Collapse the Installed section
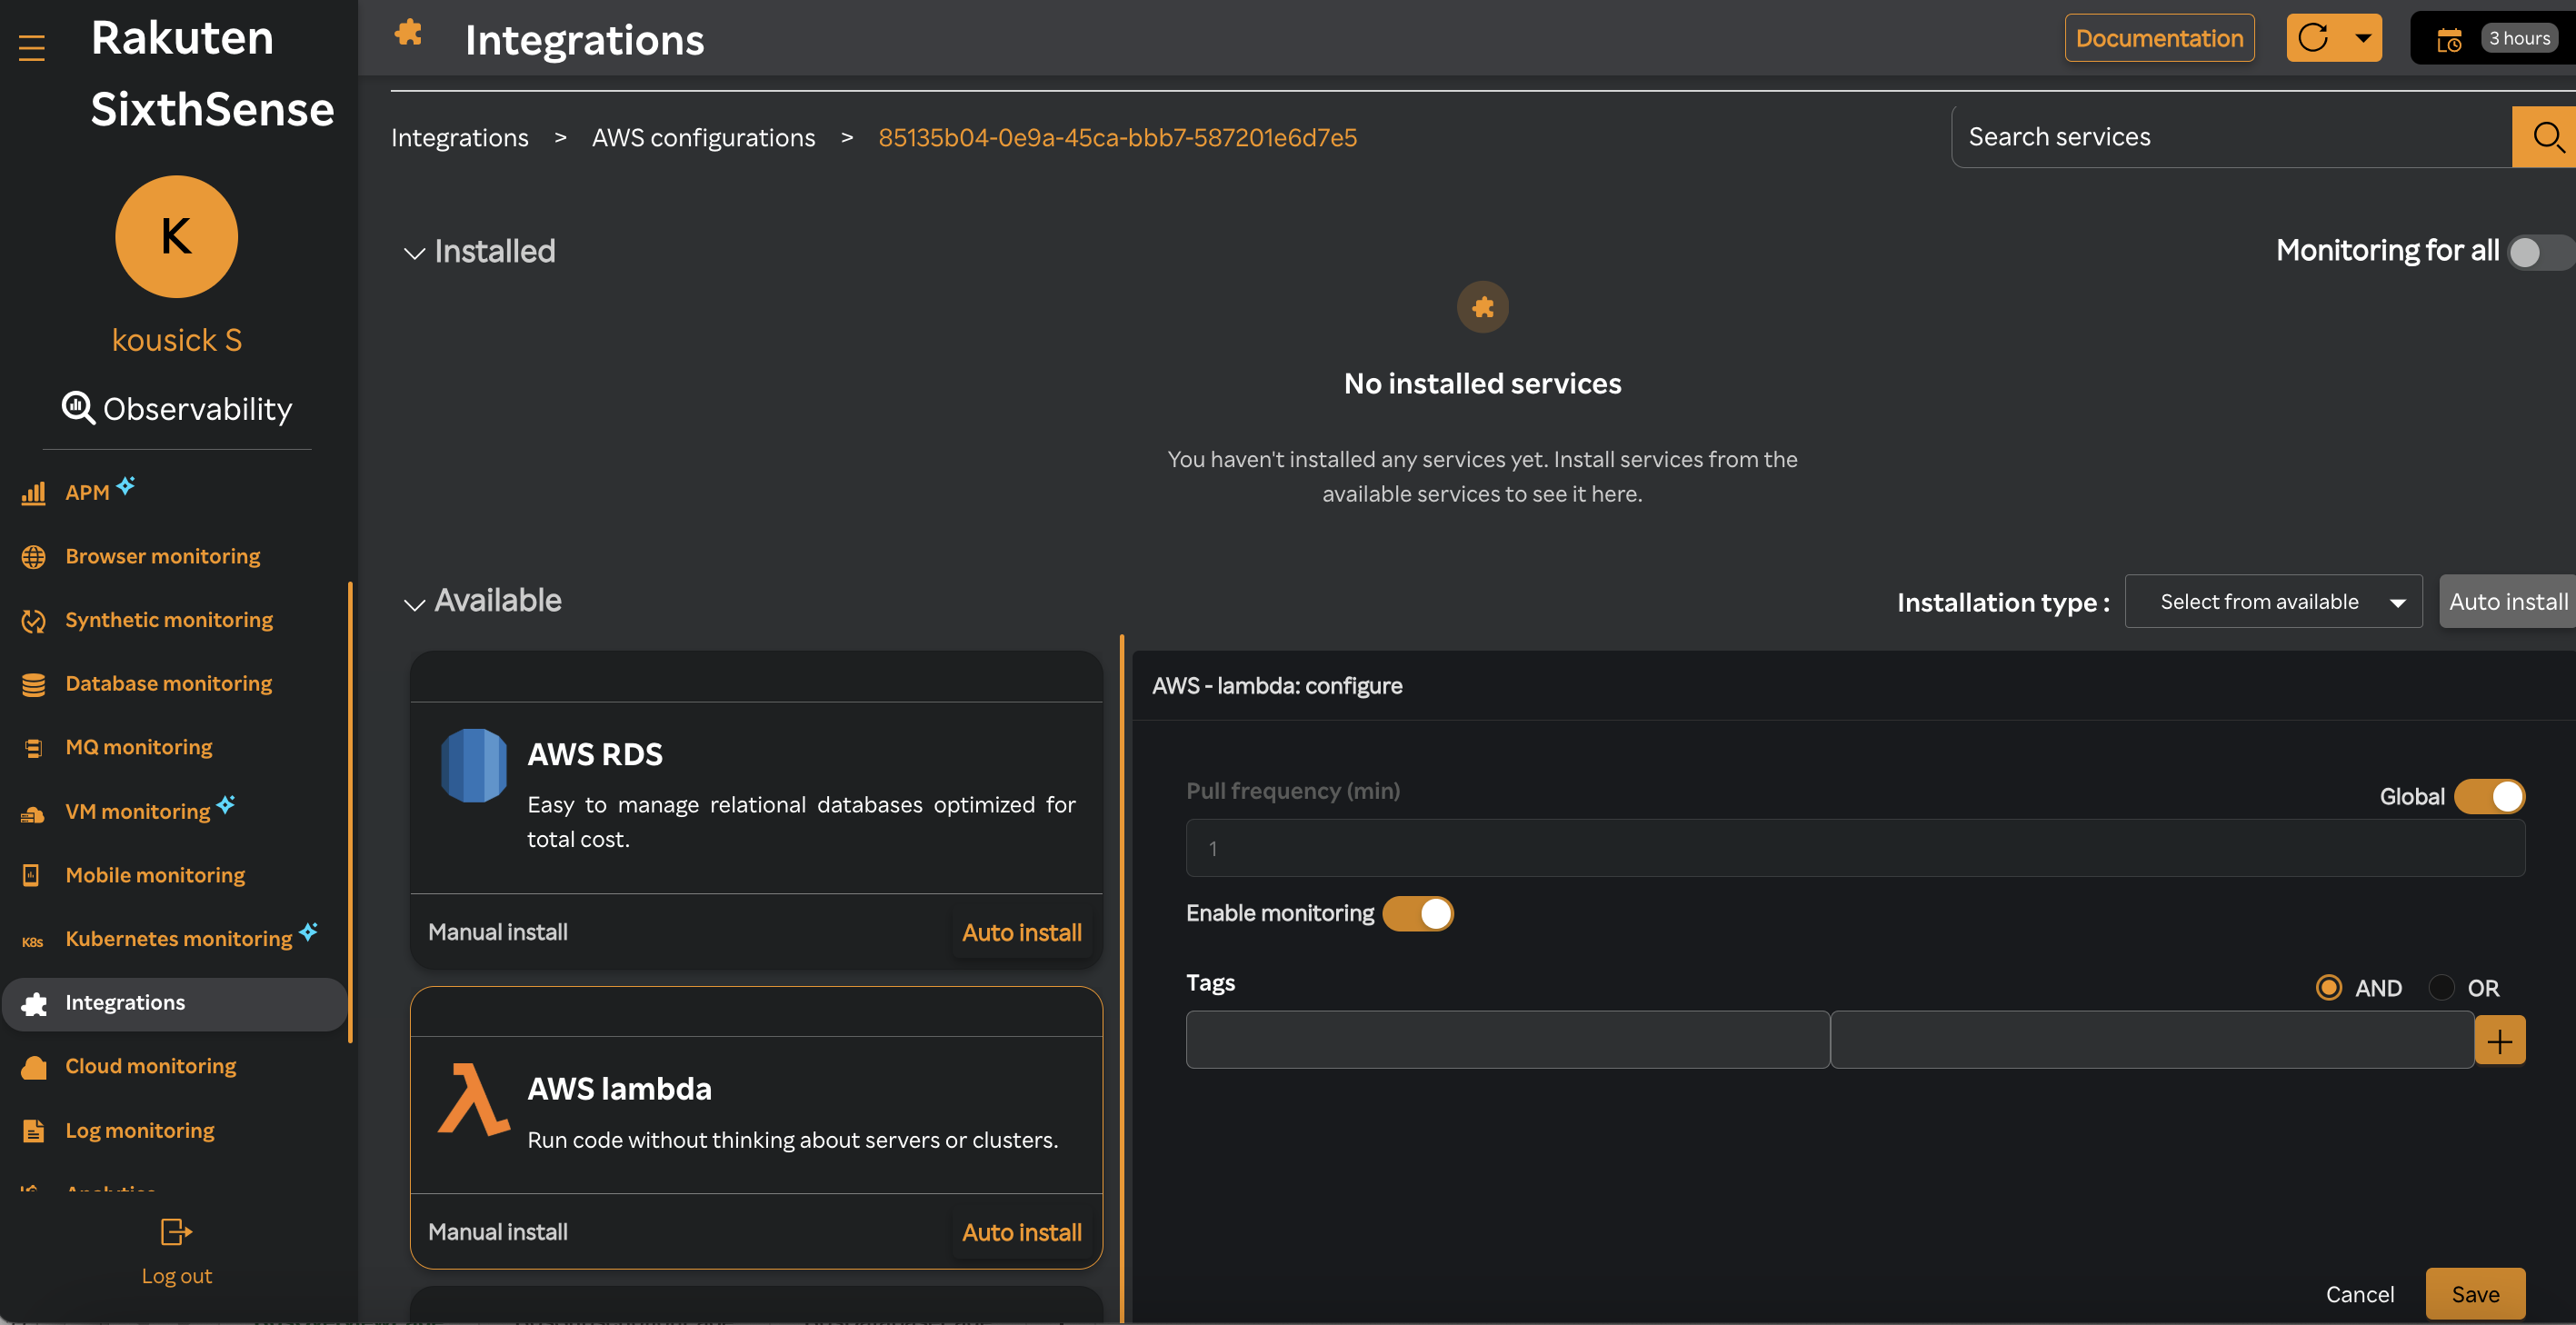Viewport: 2576px width, 1325px height. [x=414, y=253]
